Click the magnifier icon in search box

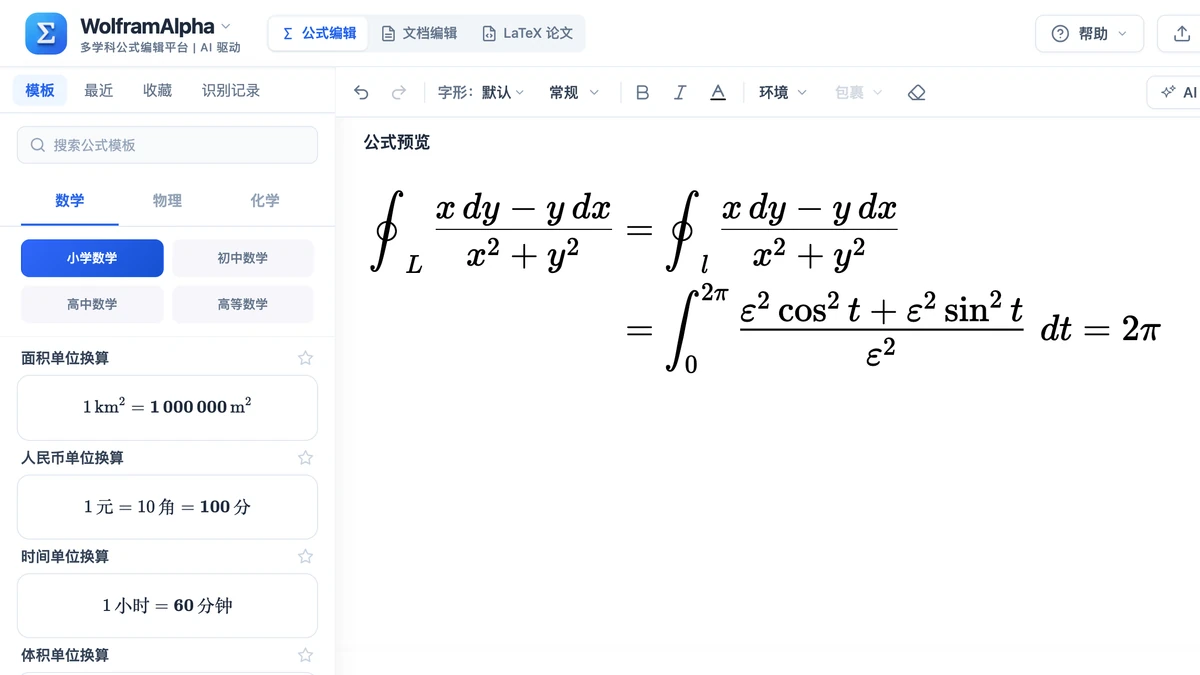[38, 145]
